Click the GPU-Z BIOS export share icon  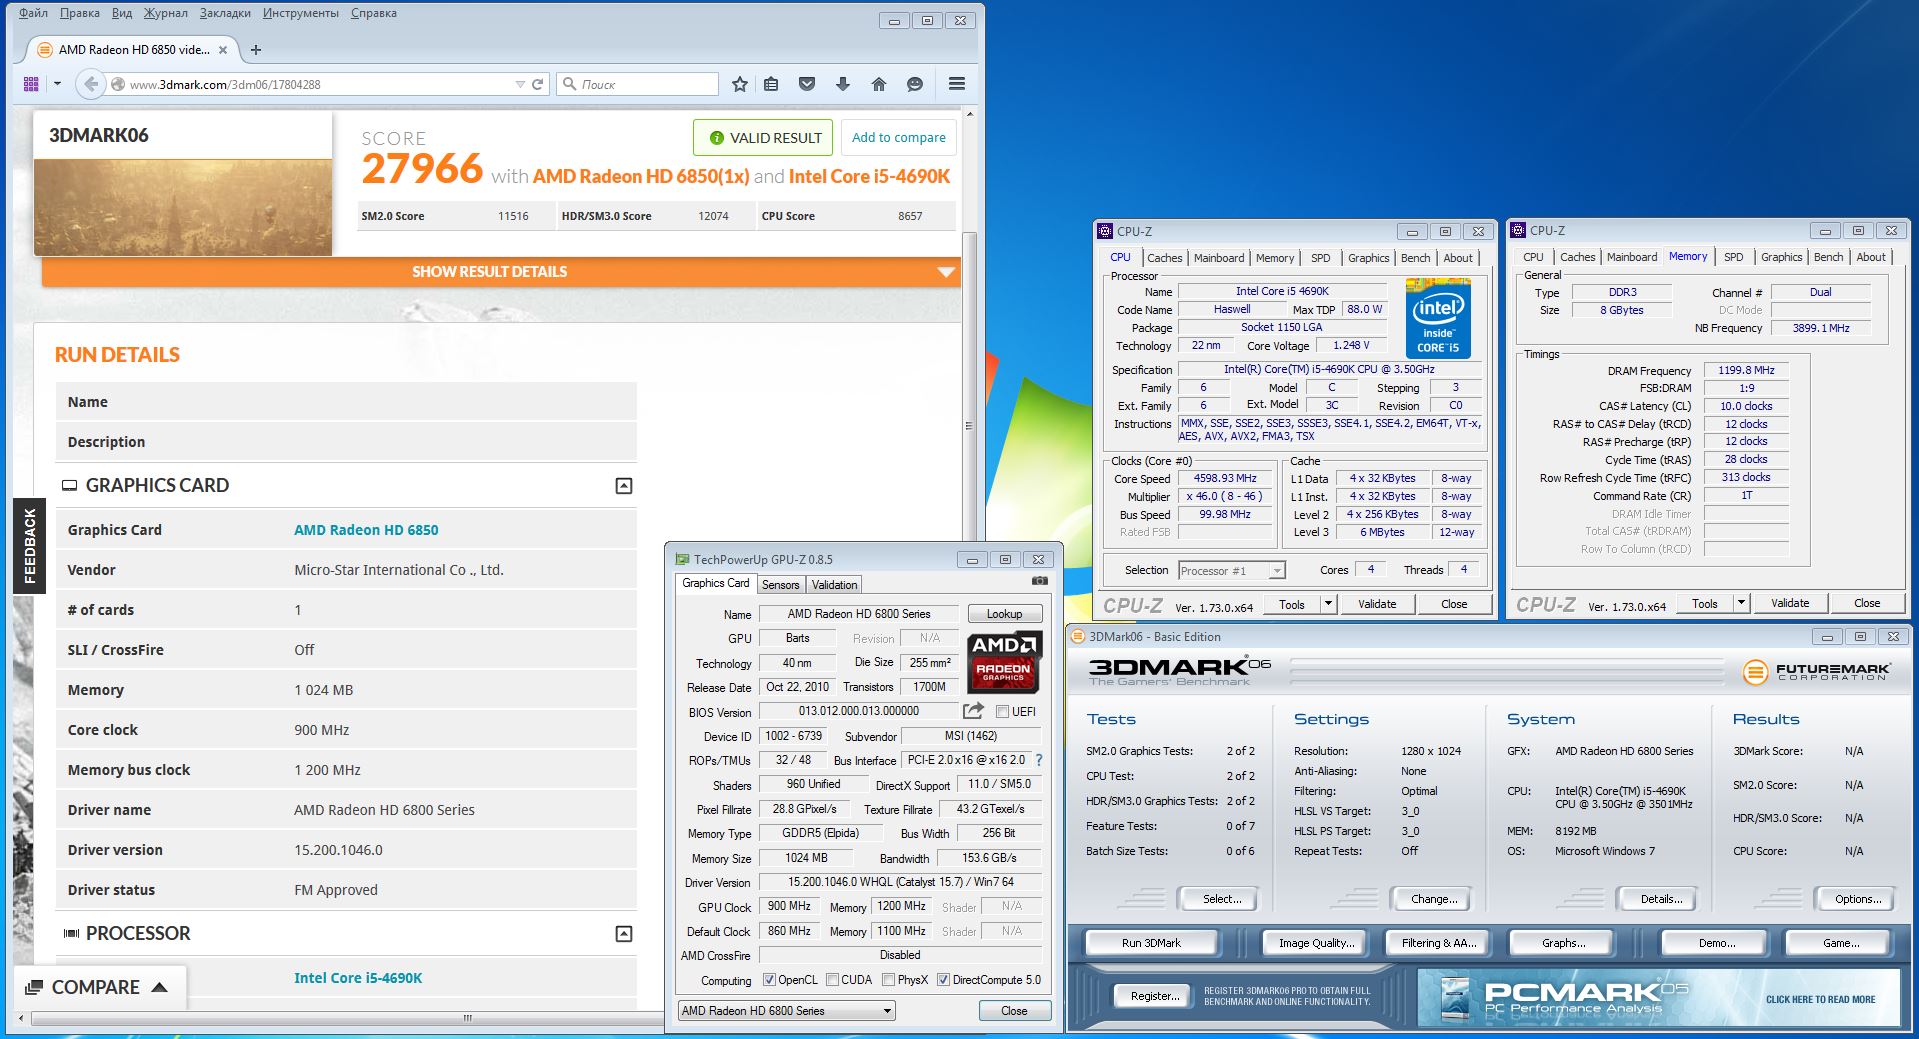pyautogui.click(x=973, y=711)
